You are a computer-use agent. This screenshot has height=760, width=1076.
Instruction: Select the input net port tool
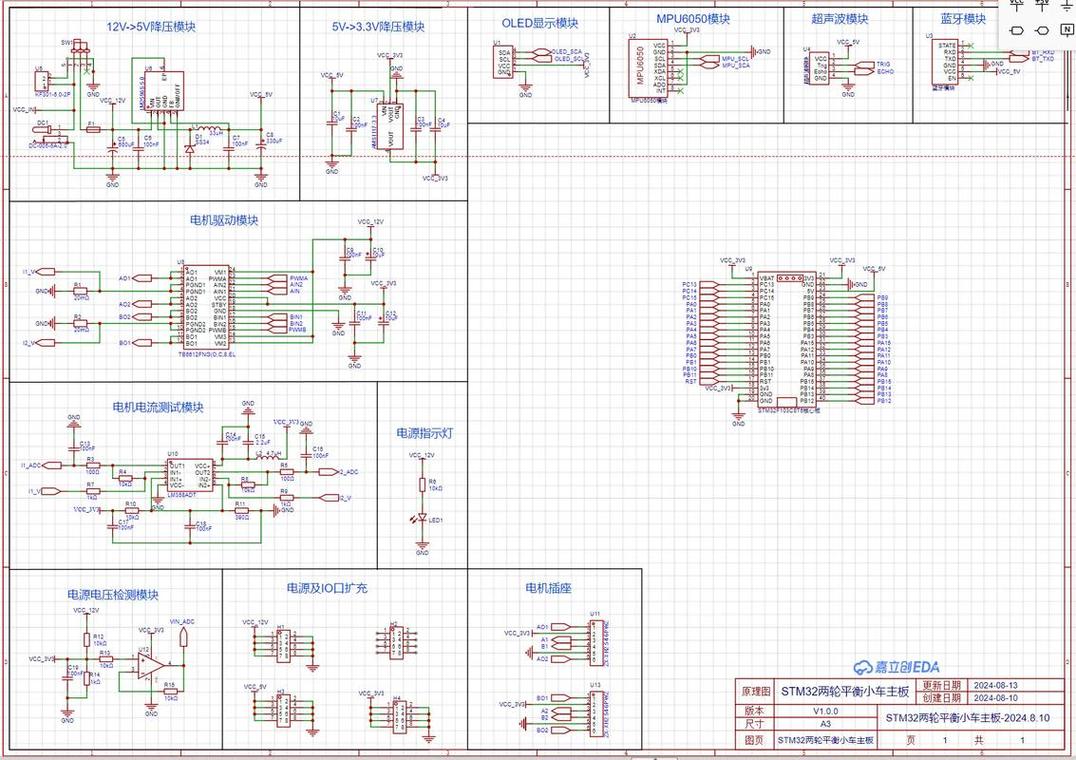point(1016,31)
